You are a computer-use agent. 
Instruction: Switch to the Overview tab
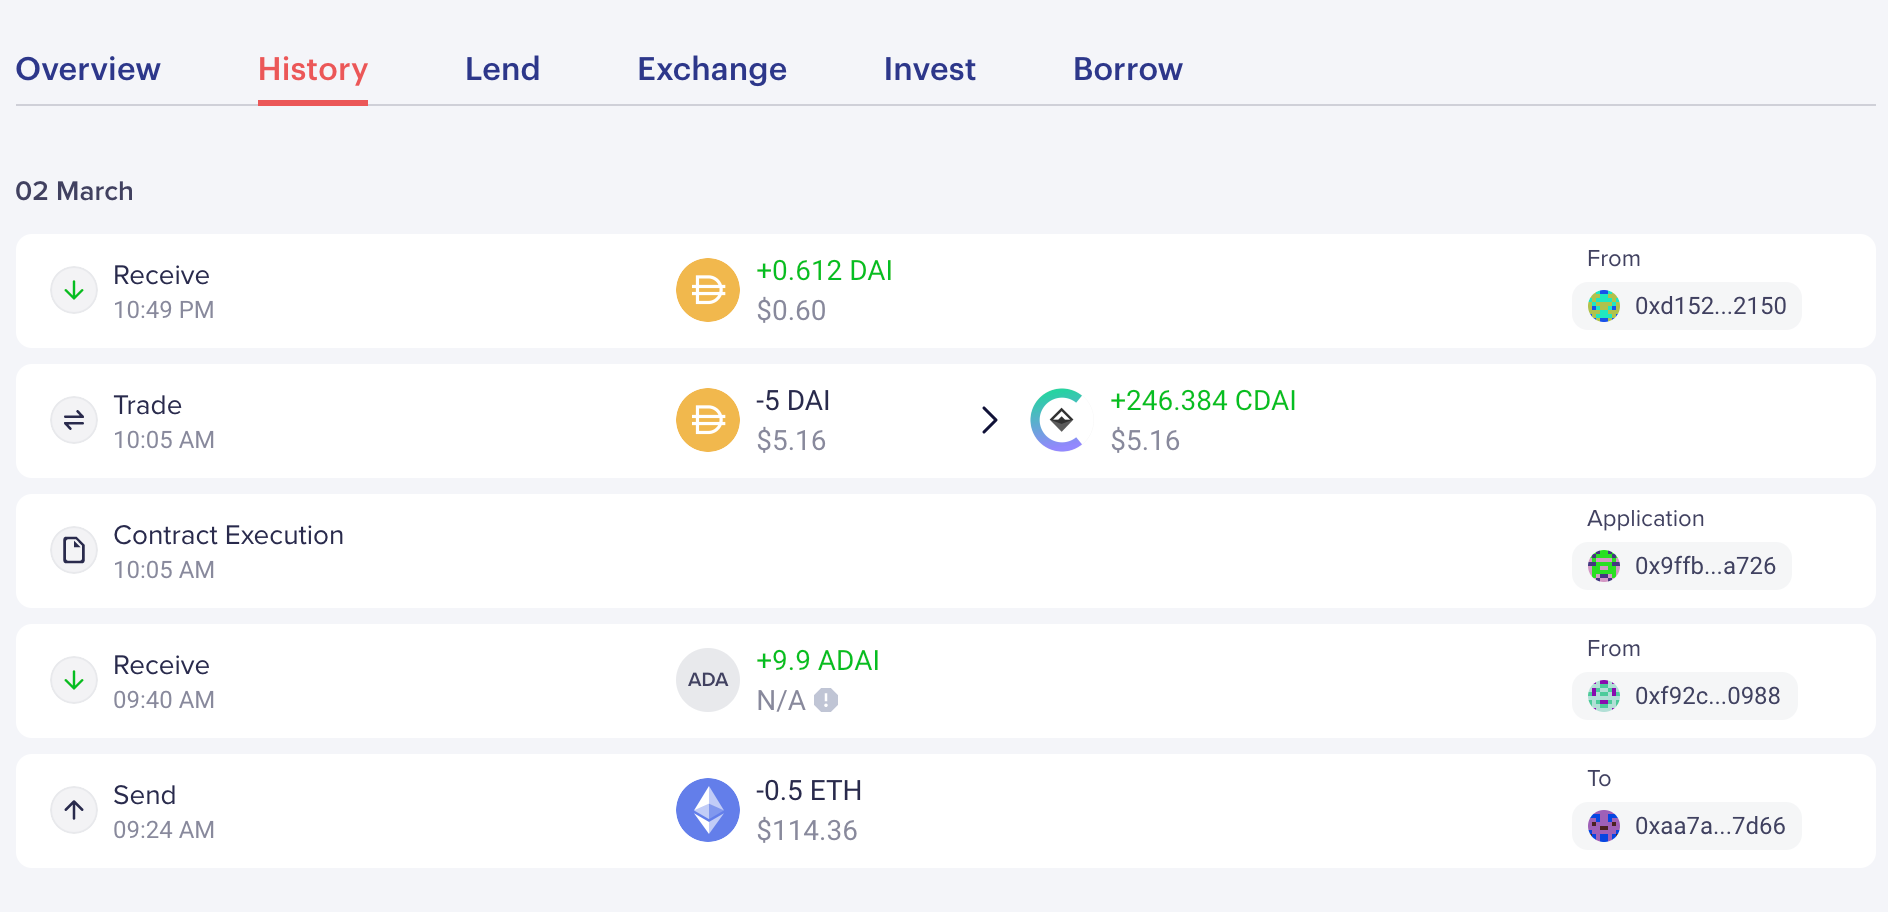[x=88, y=69]
